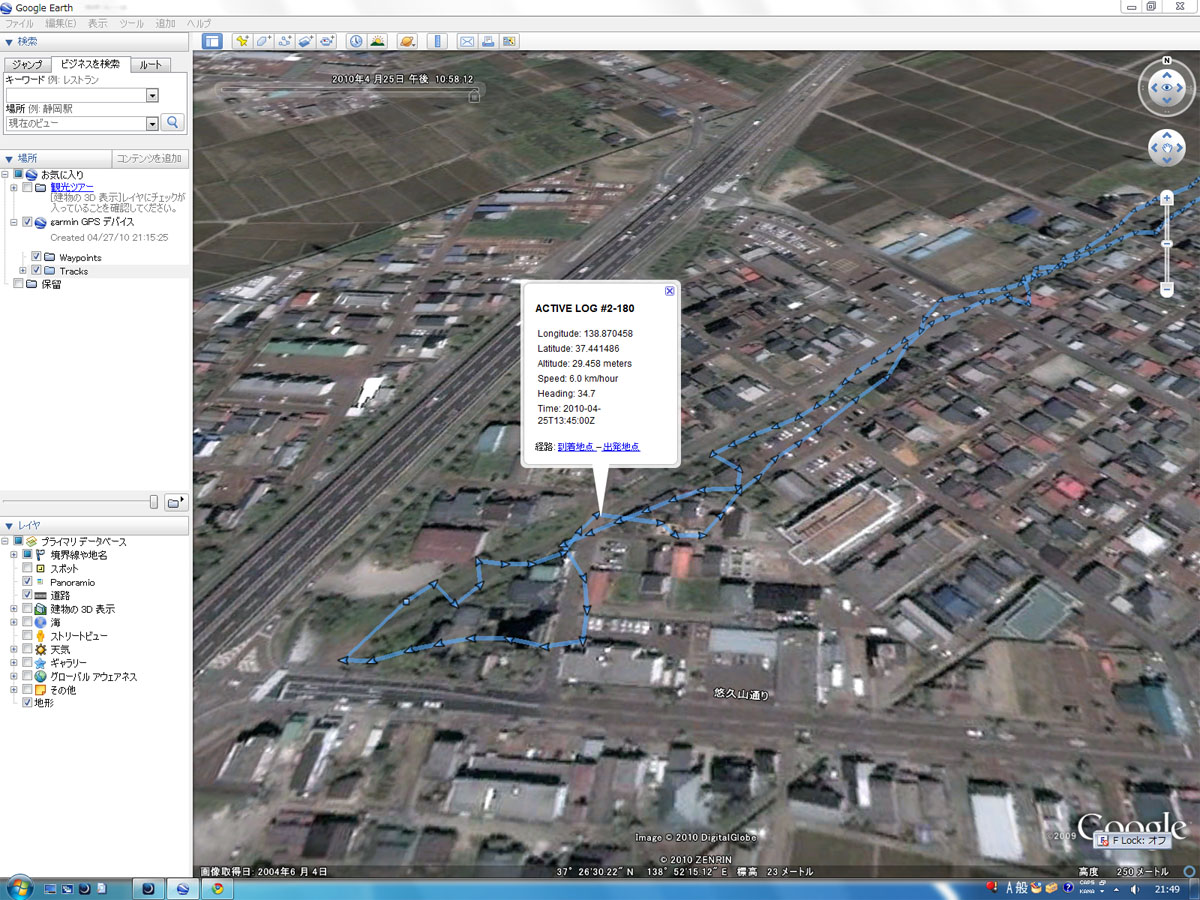
Task: Enable the スポット layer checkbox
Action: click(27, 568)
